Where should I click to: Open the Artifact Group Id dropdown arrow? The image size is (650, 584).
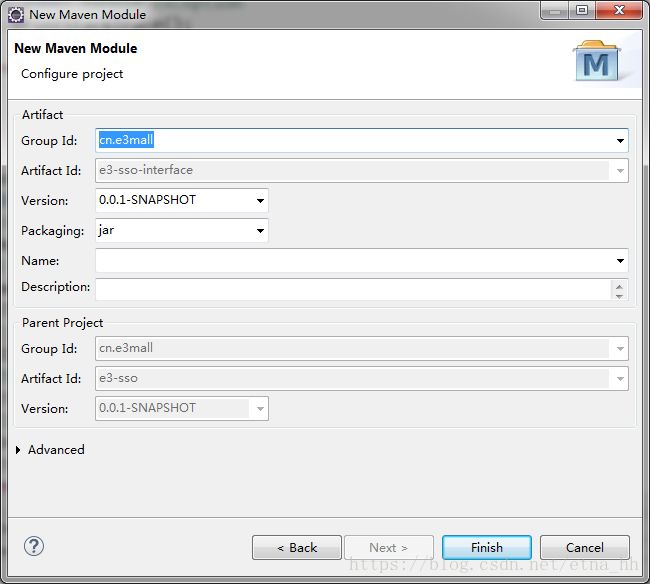(620, 141)
